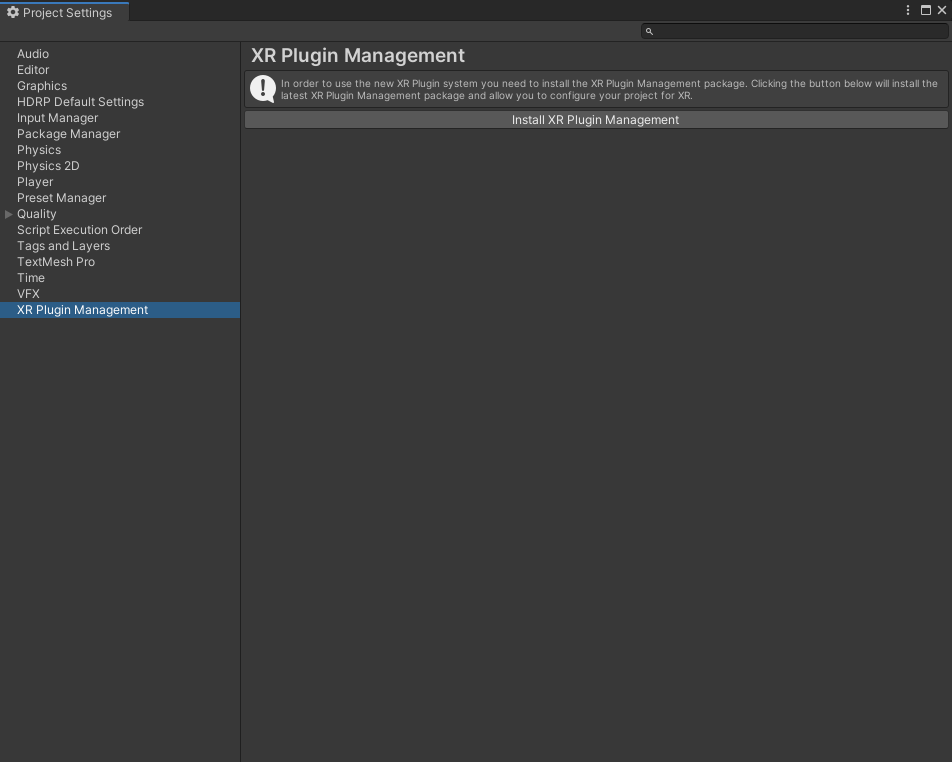952x762 pixels.
Task: Select the Quality category
Action: pyautogui.click(x=36, y=214)
